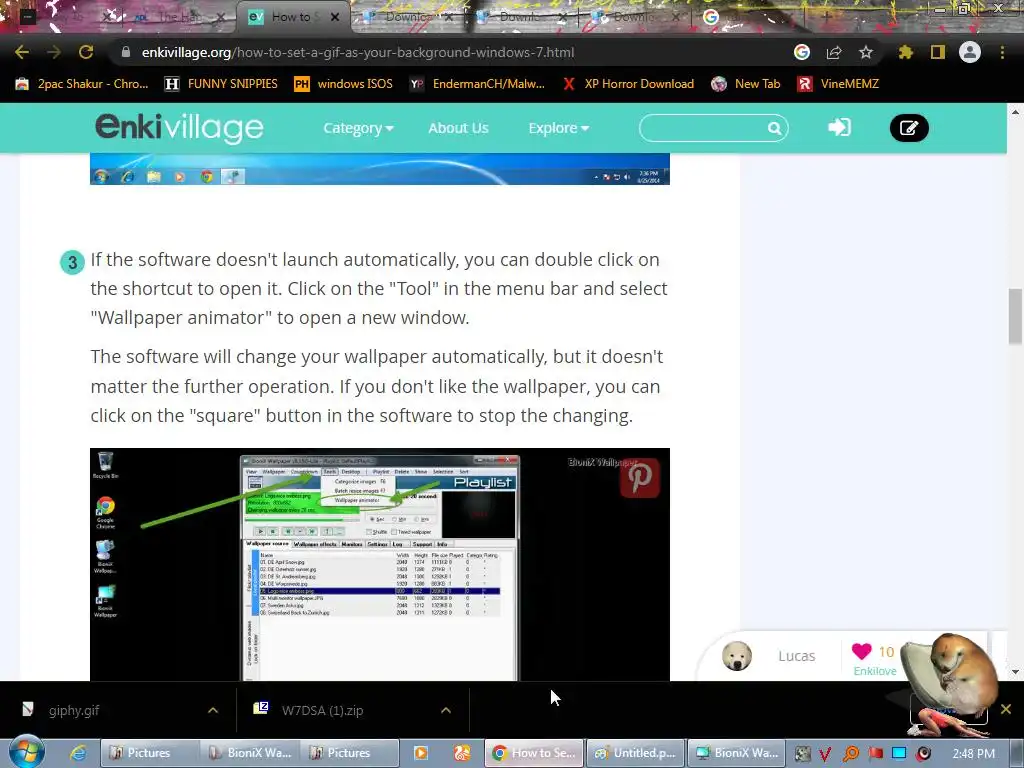Click the page vertical scrollbar thumb

1015,316
